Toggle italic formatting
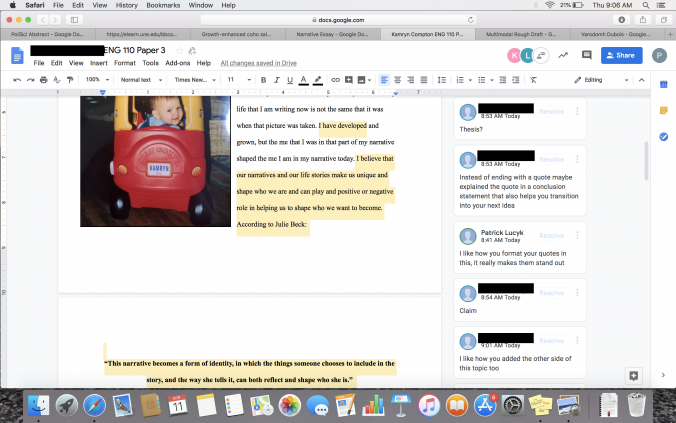This screenshot has height=423, width=676. coord(277,80)
